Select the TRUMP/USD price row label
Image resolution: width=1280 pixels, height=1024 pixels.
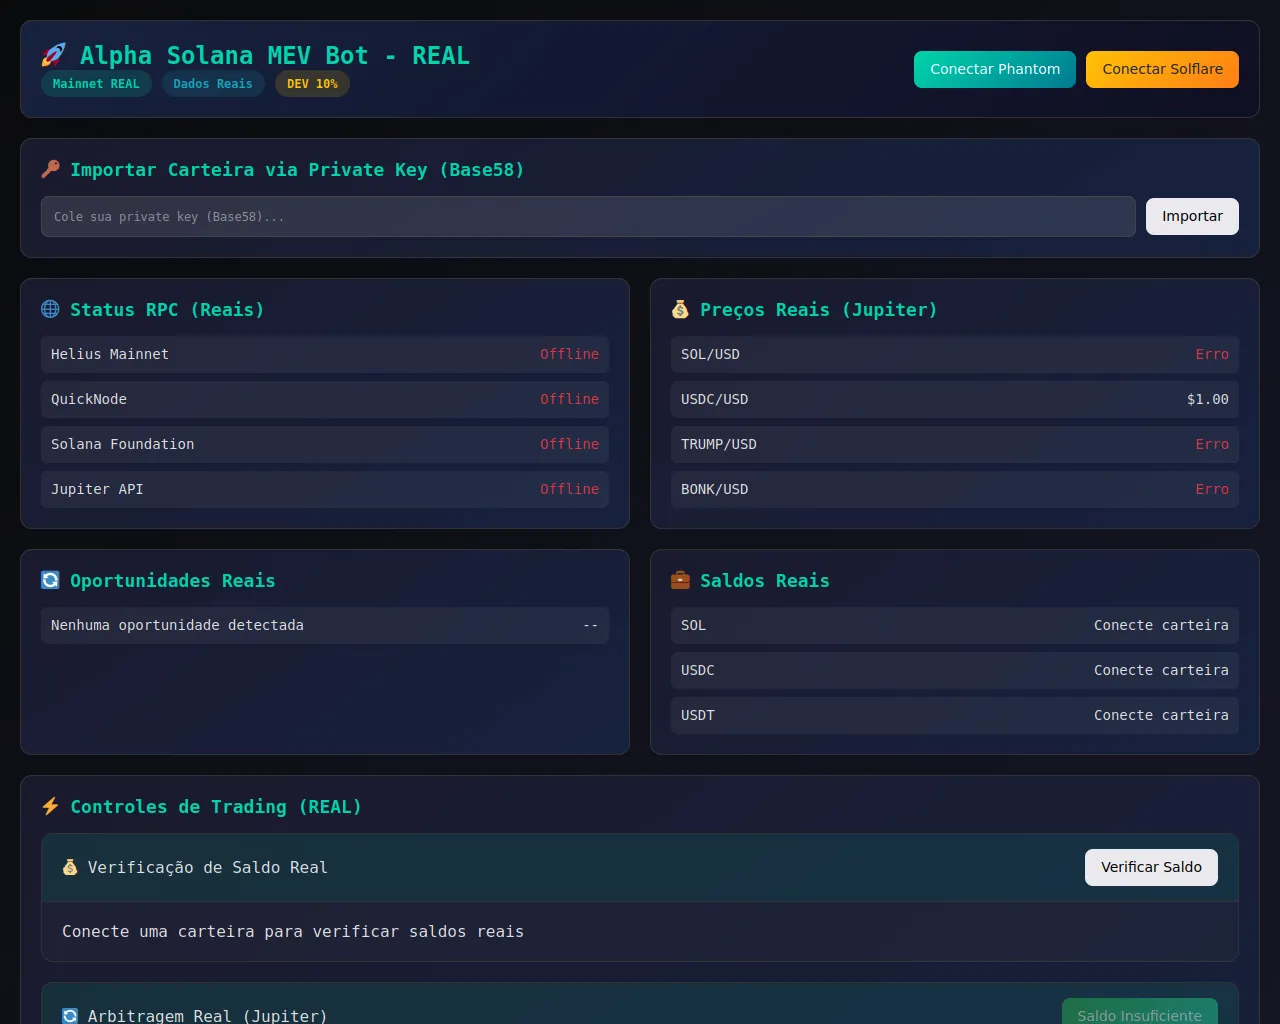pos(719,444)
